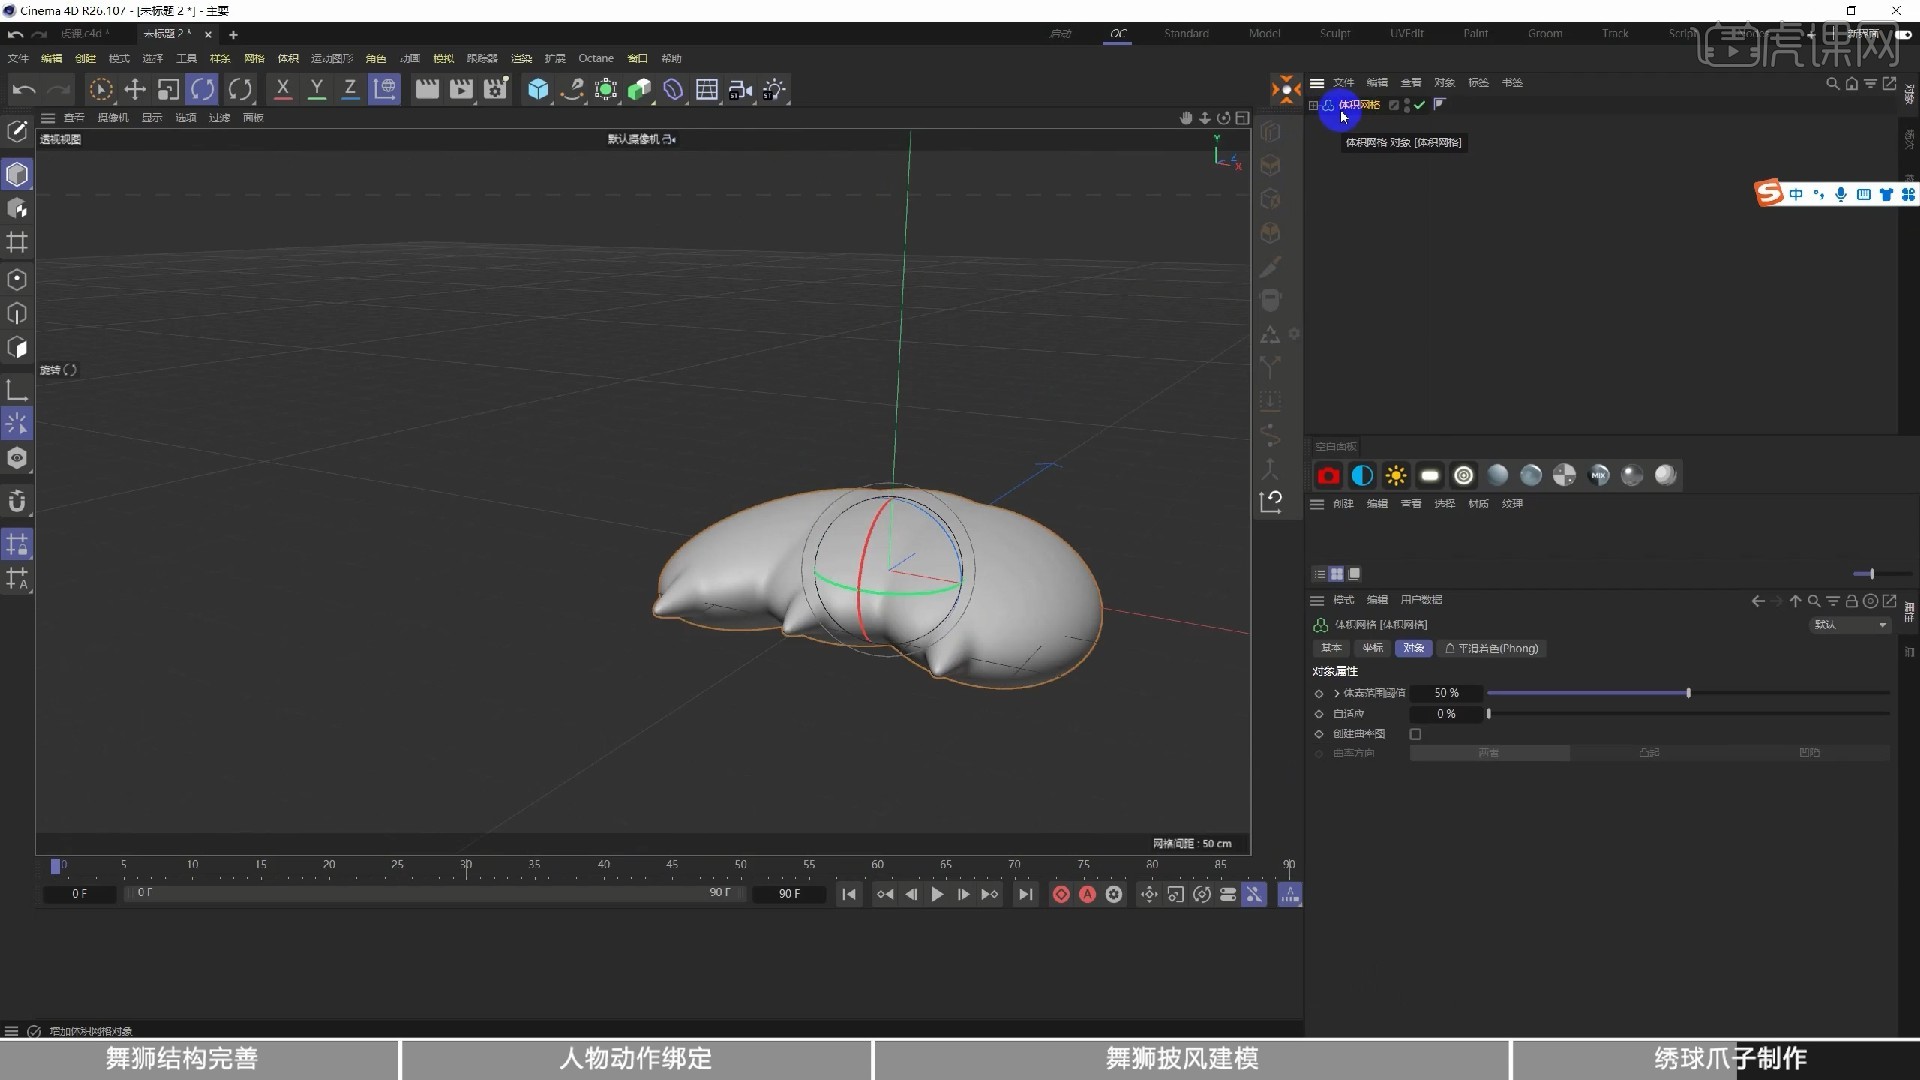Open the 体积 (Volume) menu

(x=288, y=58)
